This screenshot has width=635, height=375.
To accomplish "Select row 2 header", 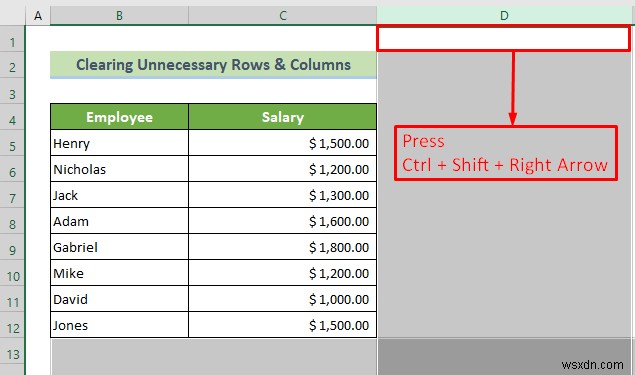I will point(12,65).
